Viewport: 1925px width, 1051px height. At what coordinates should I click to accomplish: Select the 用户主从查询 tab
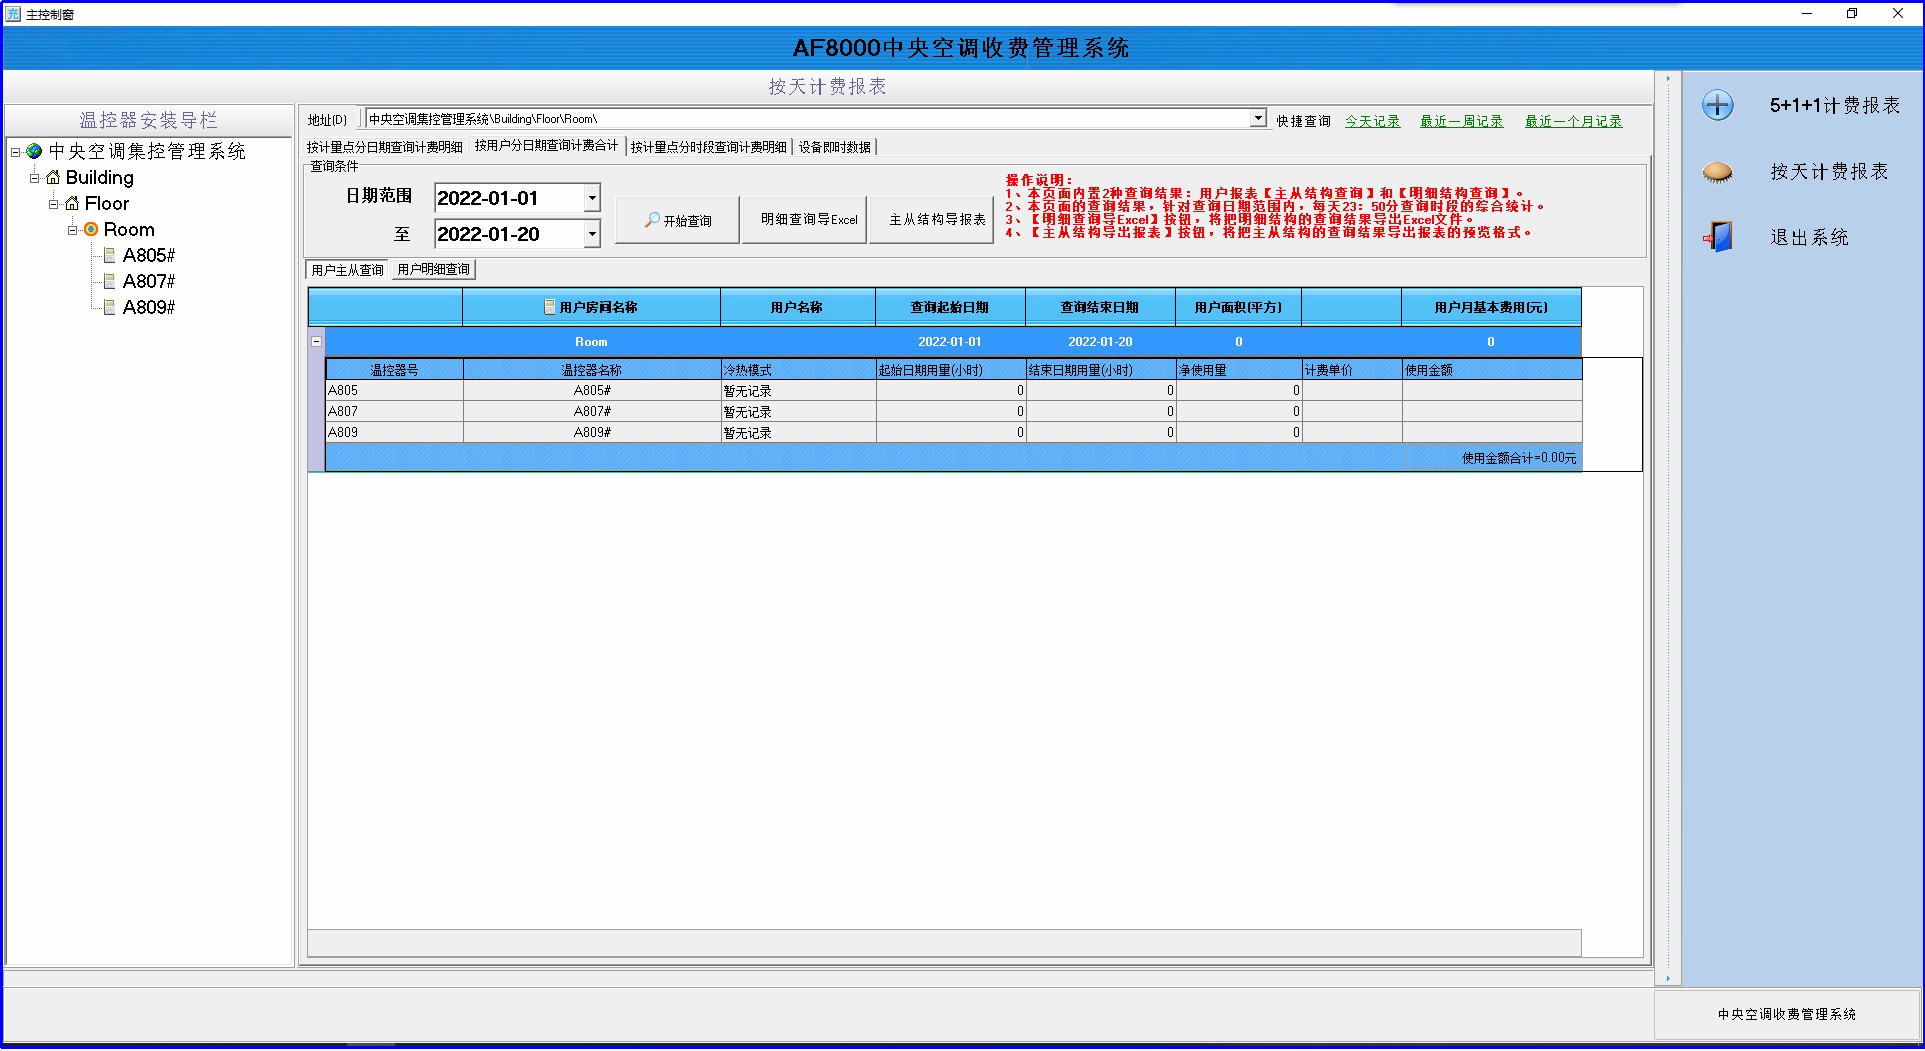[x=347, y=269]
